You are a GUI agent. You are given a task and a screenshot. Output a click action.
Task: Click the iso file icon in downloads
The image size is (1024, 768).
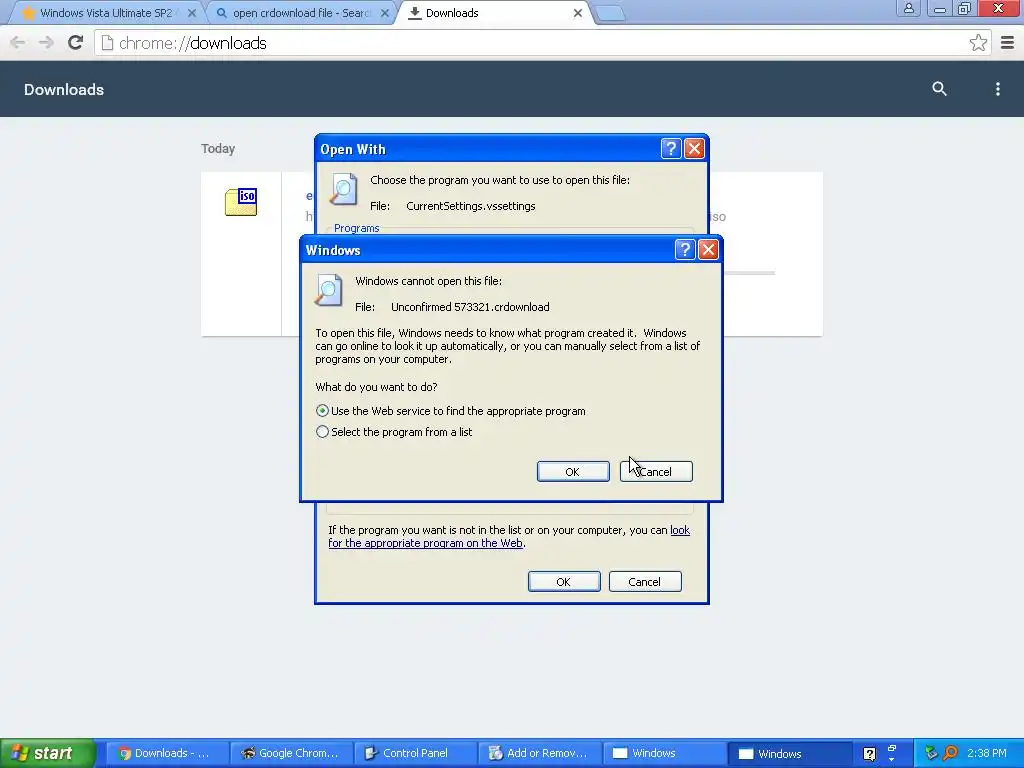click(241, 202)
